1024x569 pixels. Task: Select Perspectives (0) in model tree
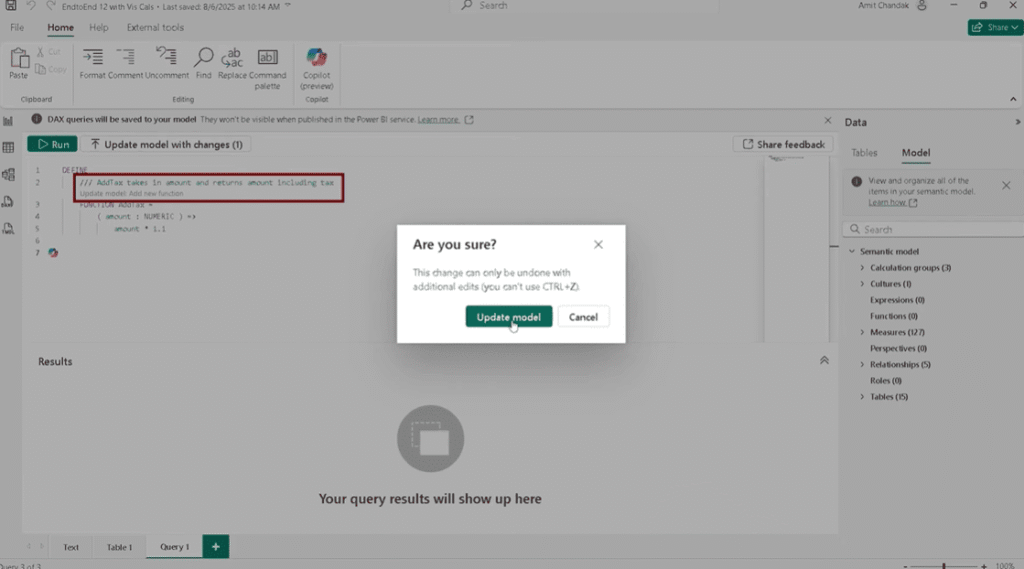pos(898,348)
